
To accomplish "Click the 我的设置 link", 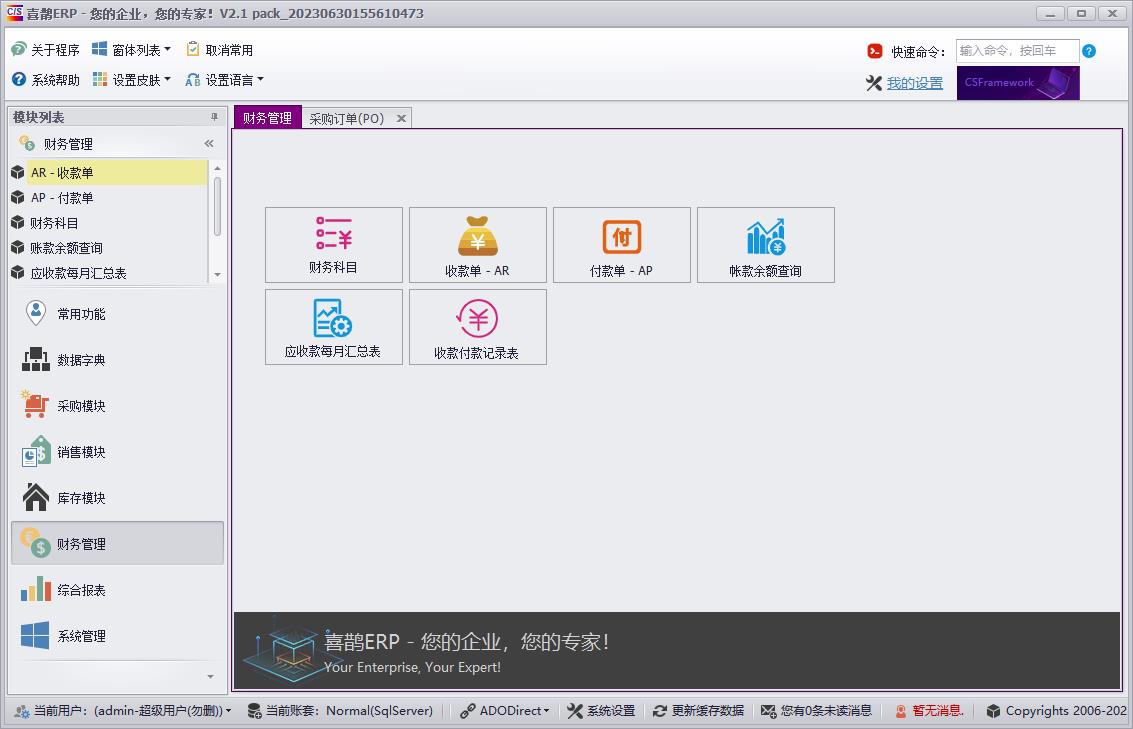I will [x=913, y=82].
